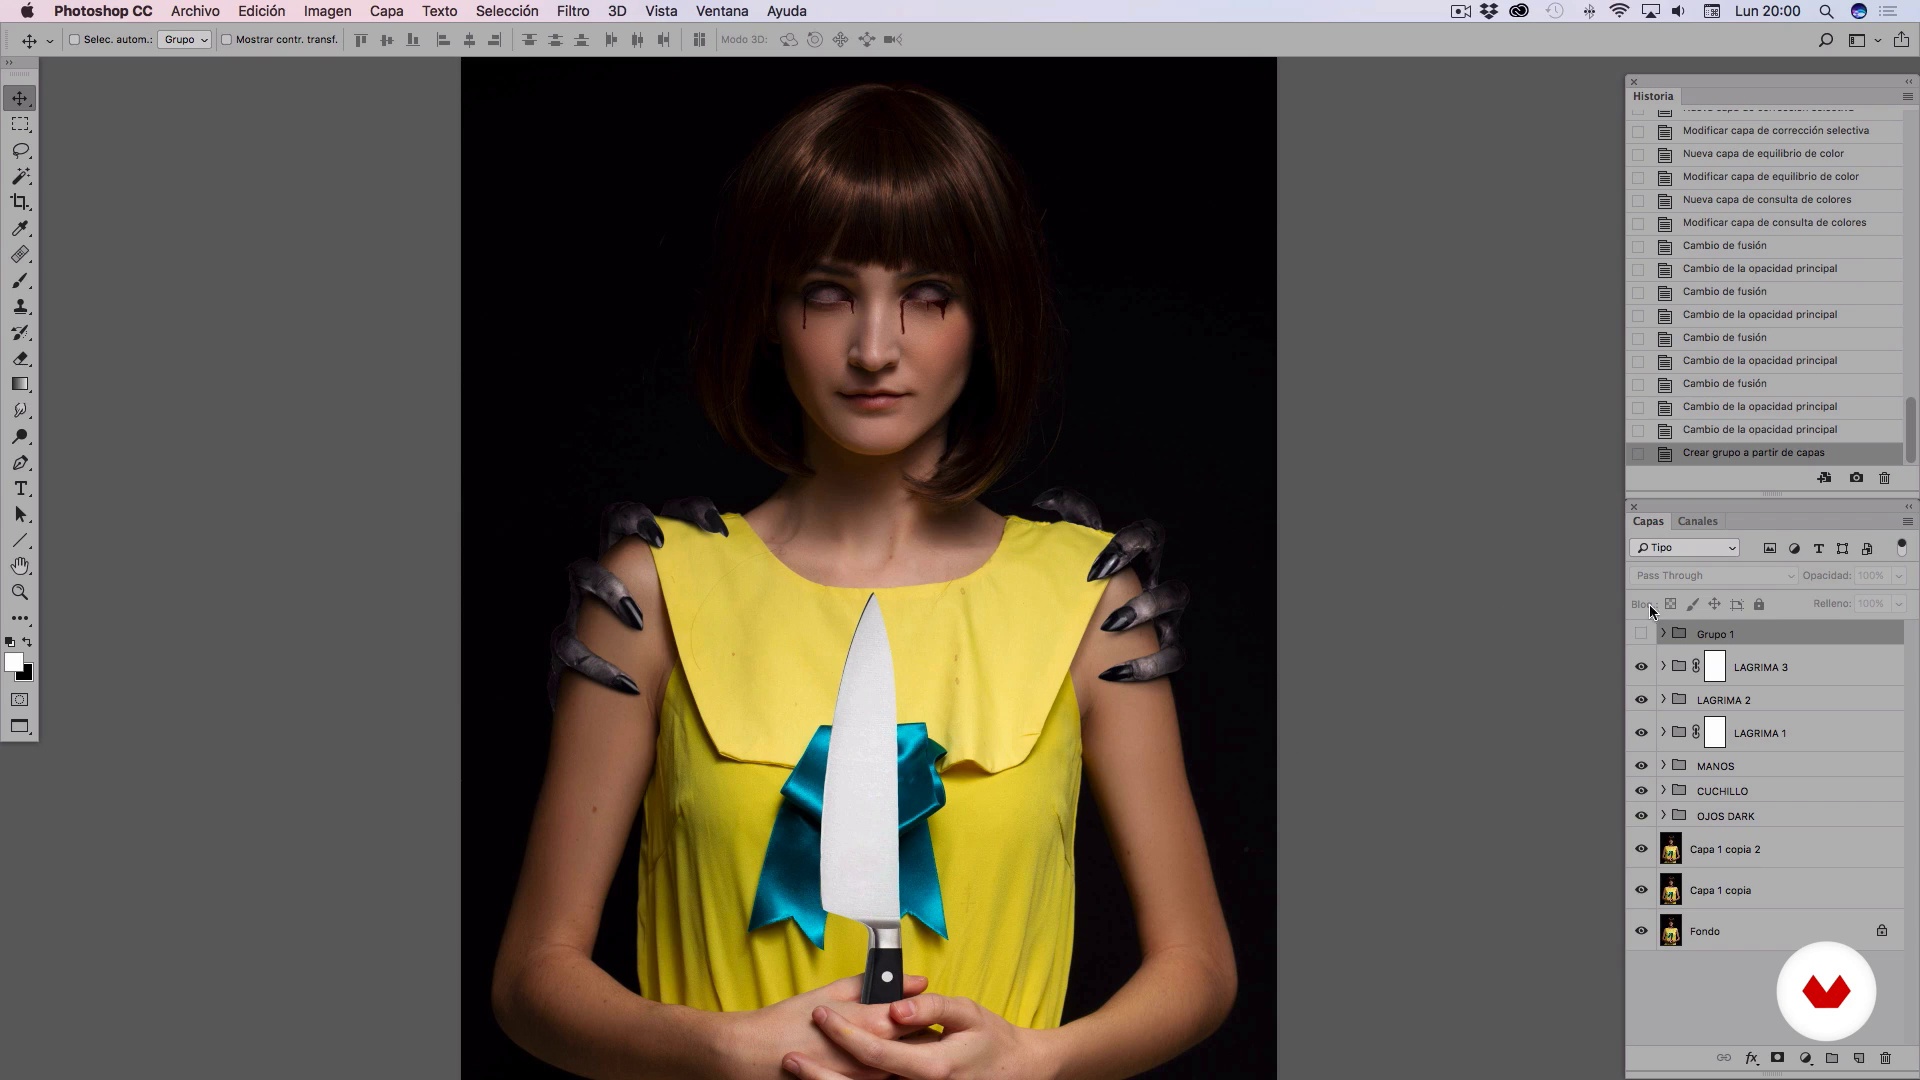Open the Pass Through blend mode dropdown

pyautogui.click(x=1714, y=576)
